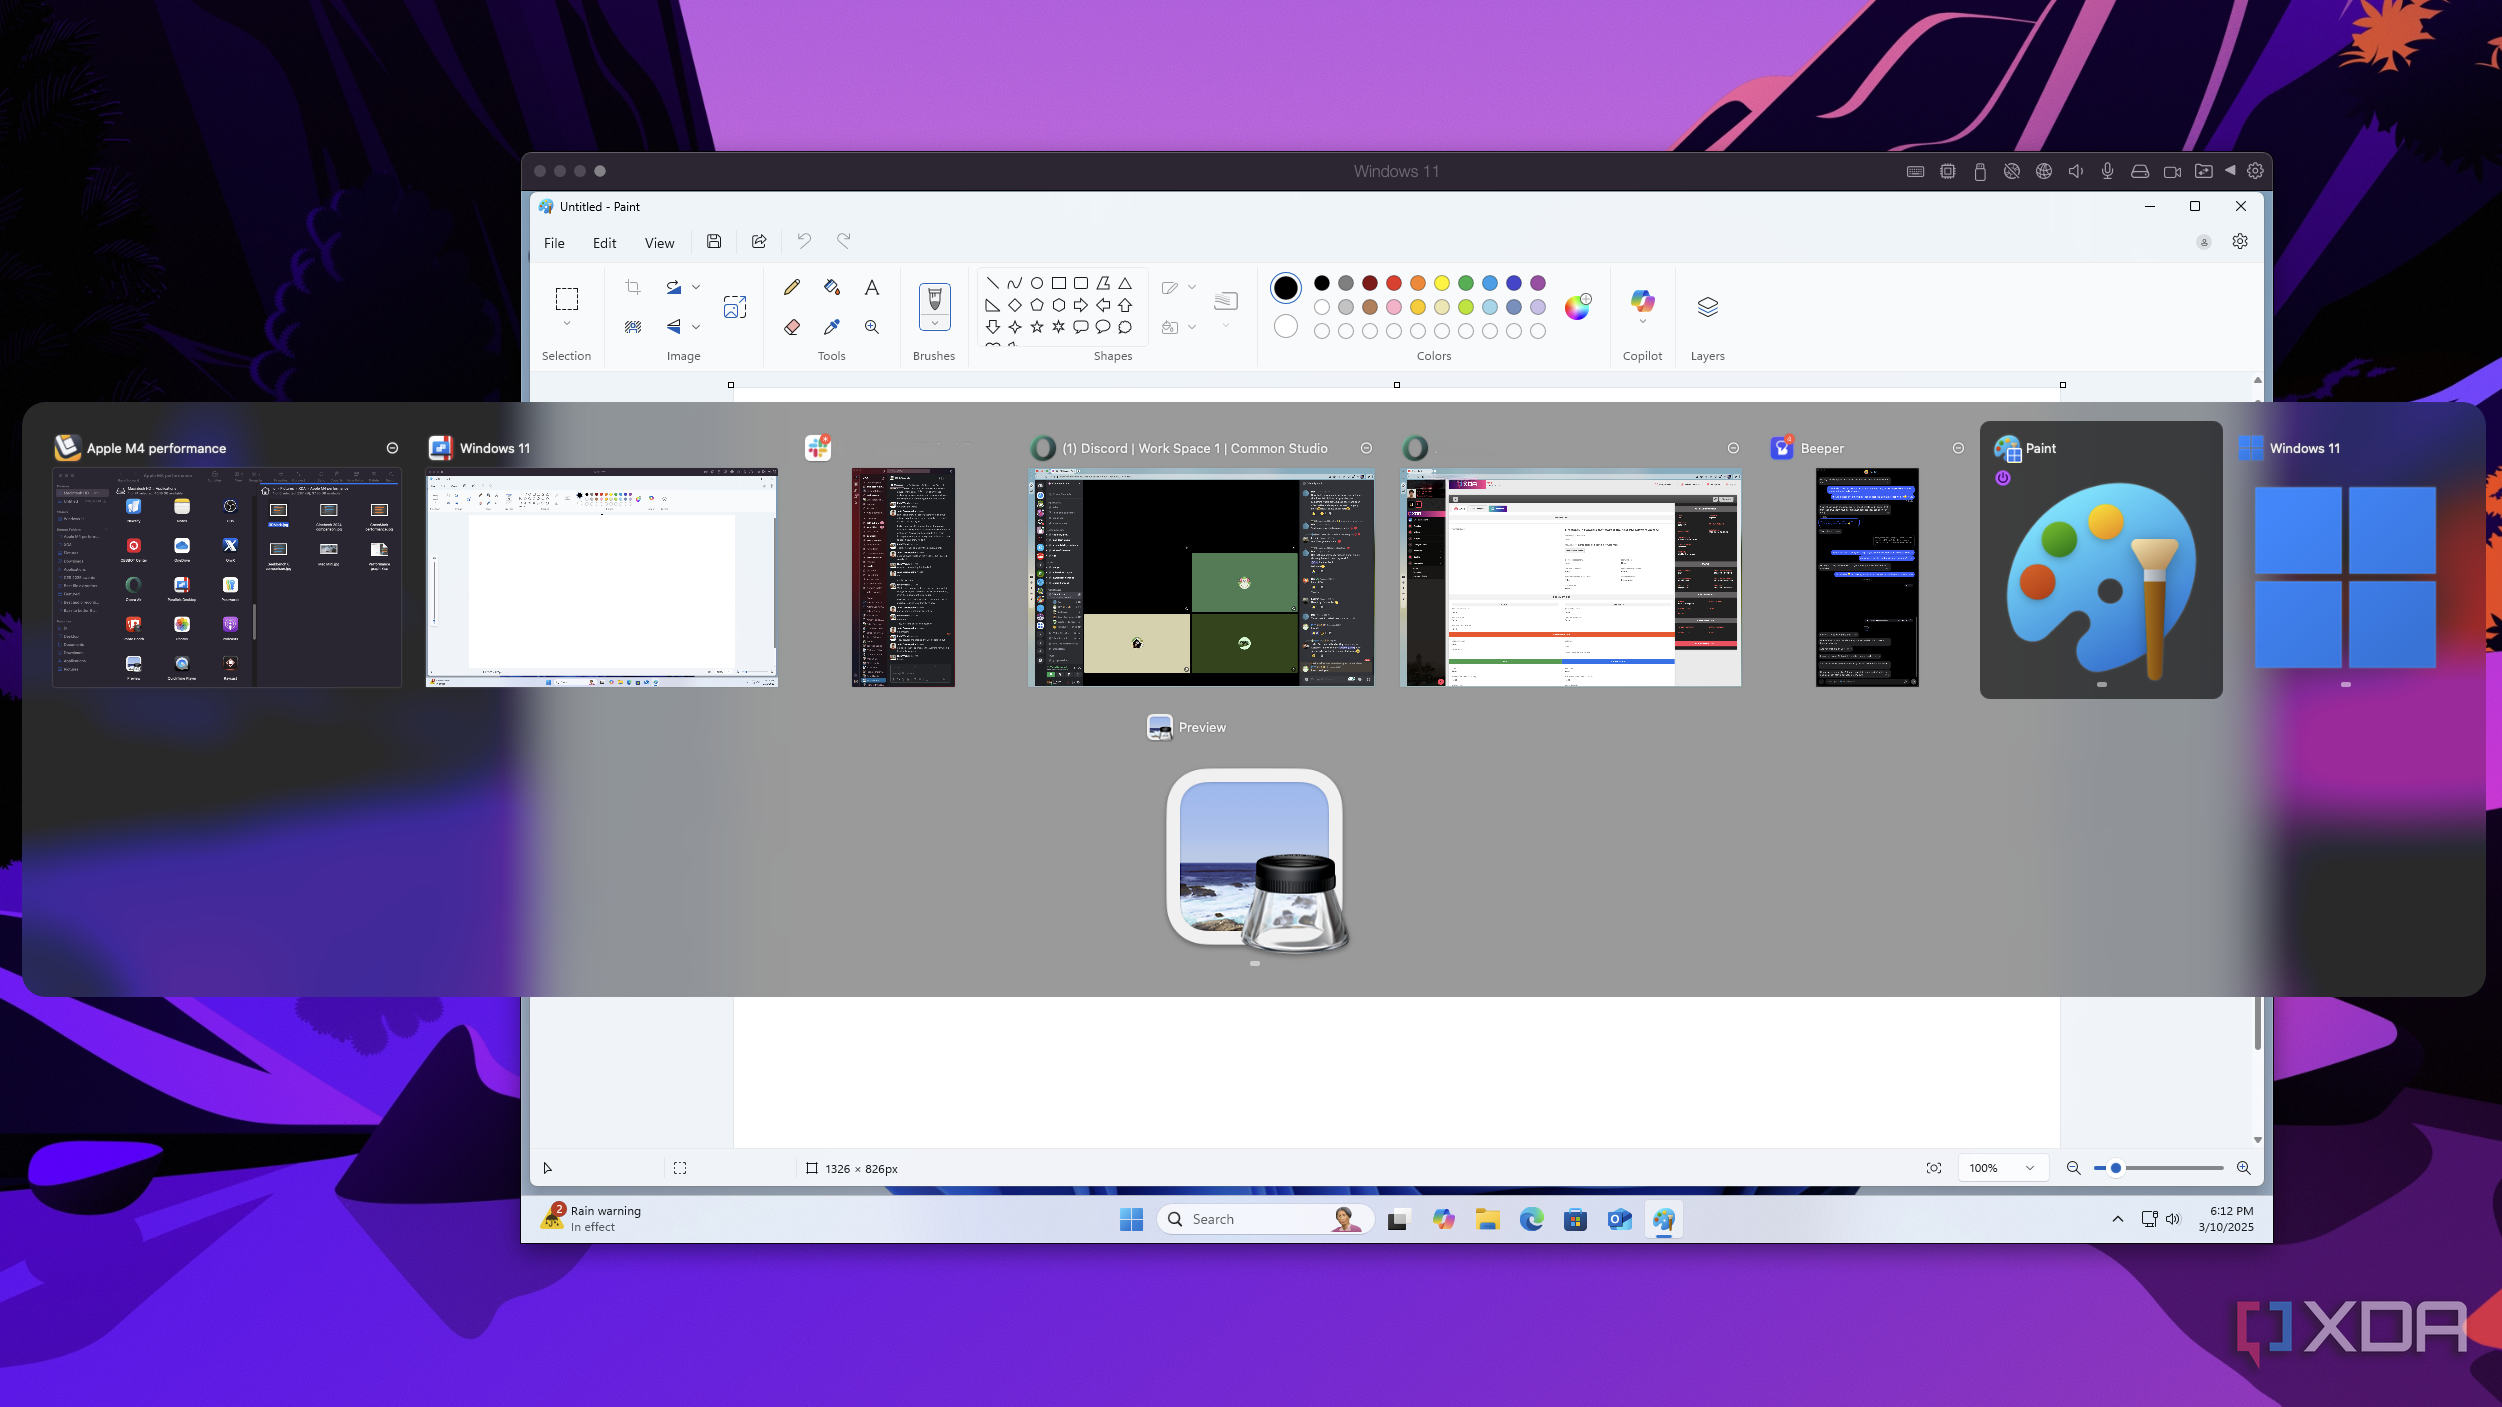Select the Preview app in switcher
Viewport: 2502px width, 1407px height.
click(x=1255, y=862)
